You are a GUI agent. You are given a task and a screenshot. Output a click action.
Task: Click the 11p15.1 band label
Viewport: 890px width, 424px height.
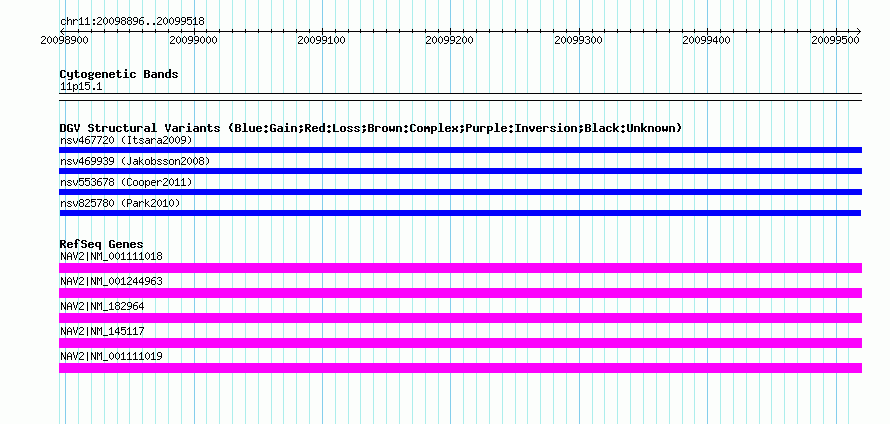[x=81, y=87]
